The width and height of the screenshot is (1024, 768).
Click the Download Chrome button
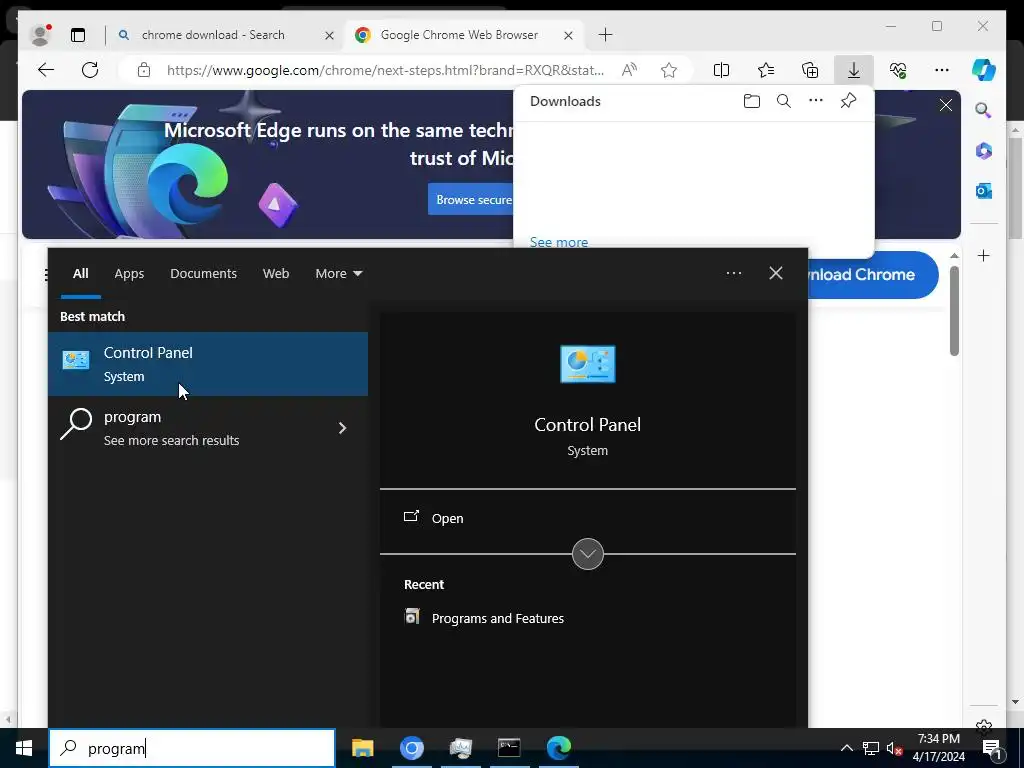click(x=871, y=275)
